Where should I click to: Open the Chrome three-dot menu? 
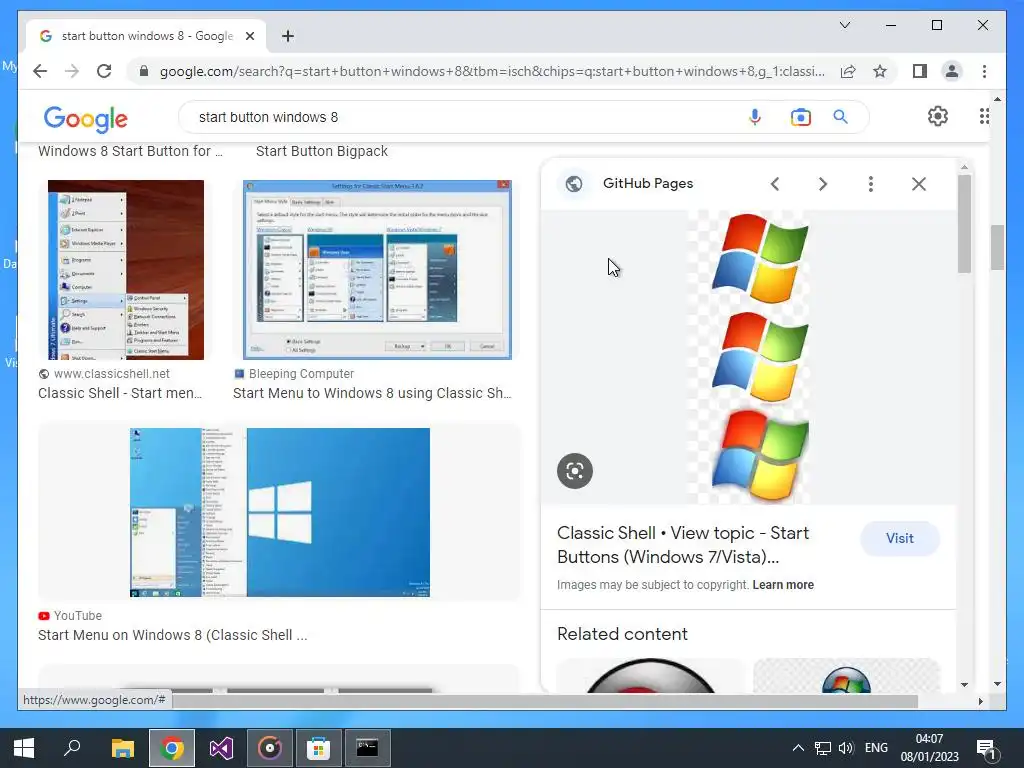tap(984, 71)
